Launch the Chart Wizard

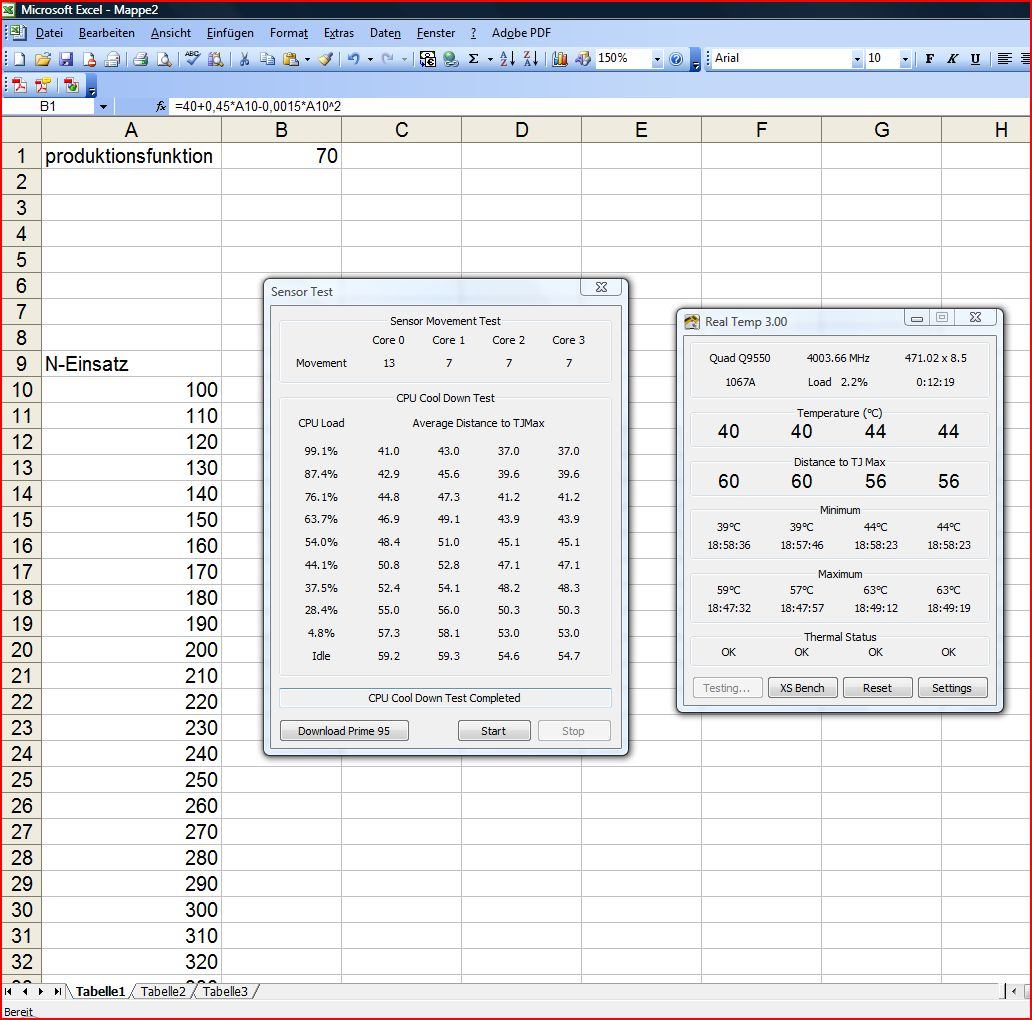(560, 59)
